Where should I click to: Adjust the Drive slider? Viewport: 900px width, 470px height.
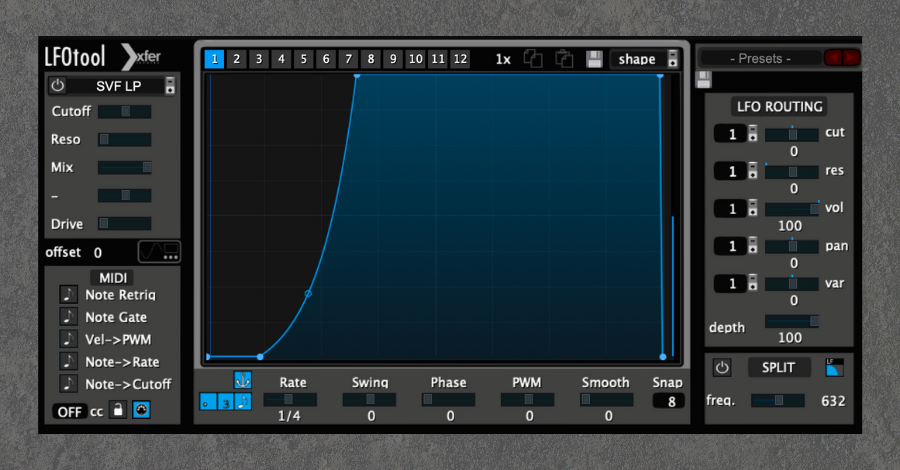pyautogui.click(x=125, y=223)
